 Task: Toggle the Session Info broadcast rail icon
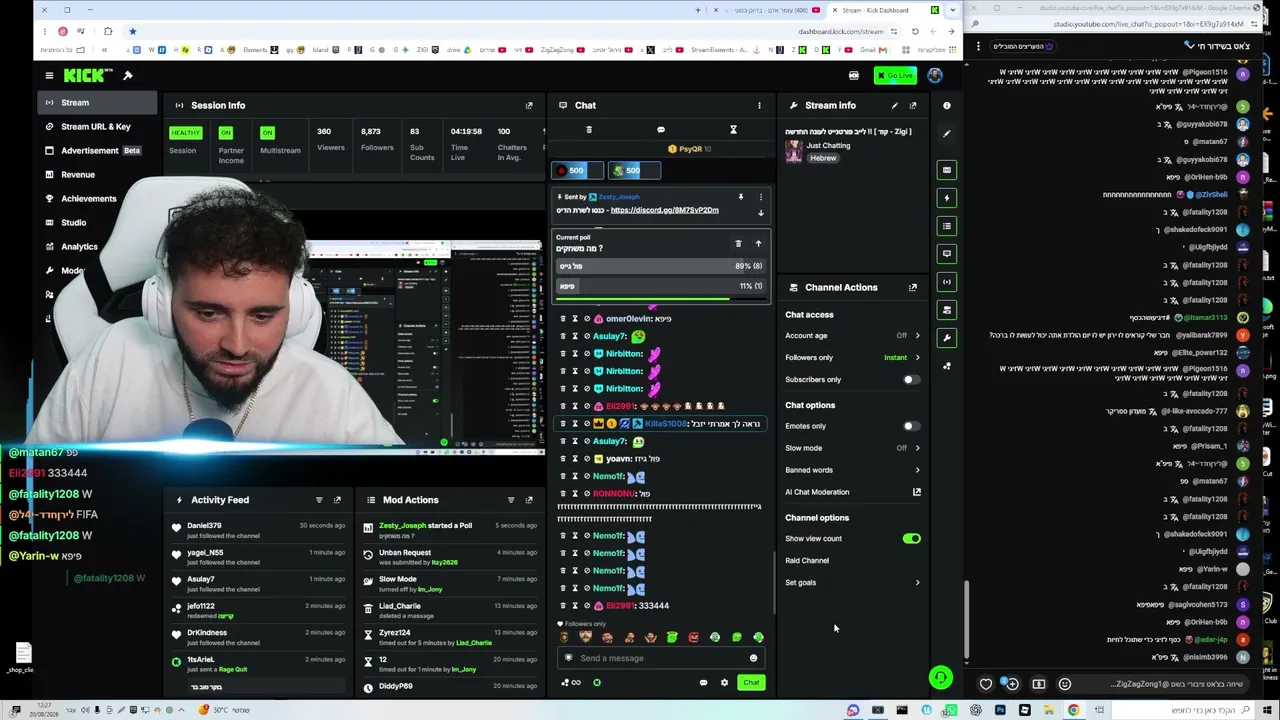947,282
